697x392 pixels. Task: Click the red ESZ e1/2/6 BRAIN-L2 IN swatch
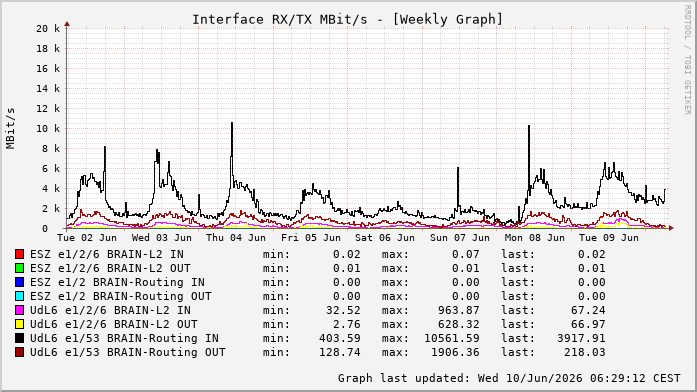point(19,254)
